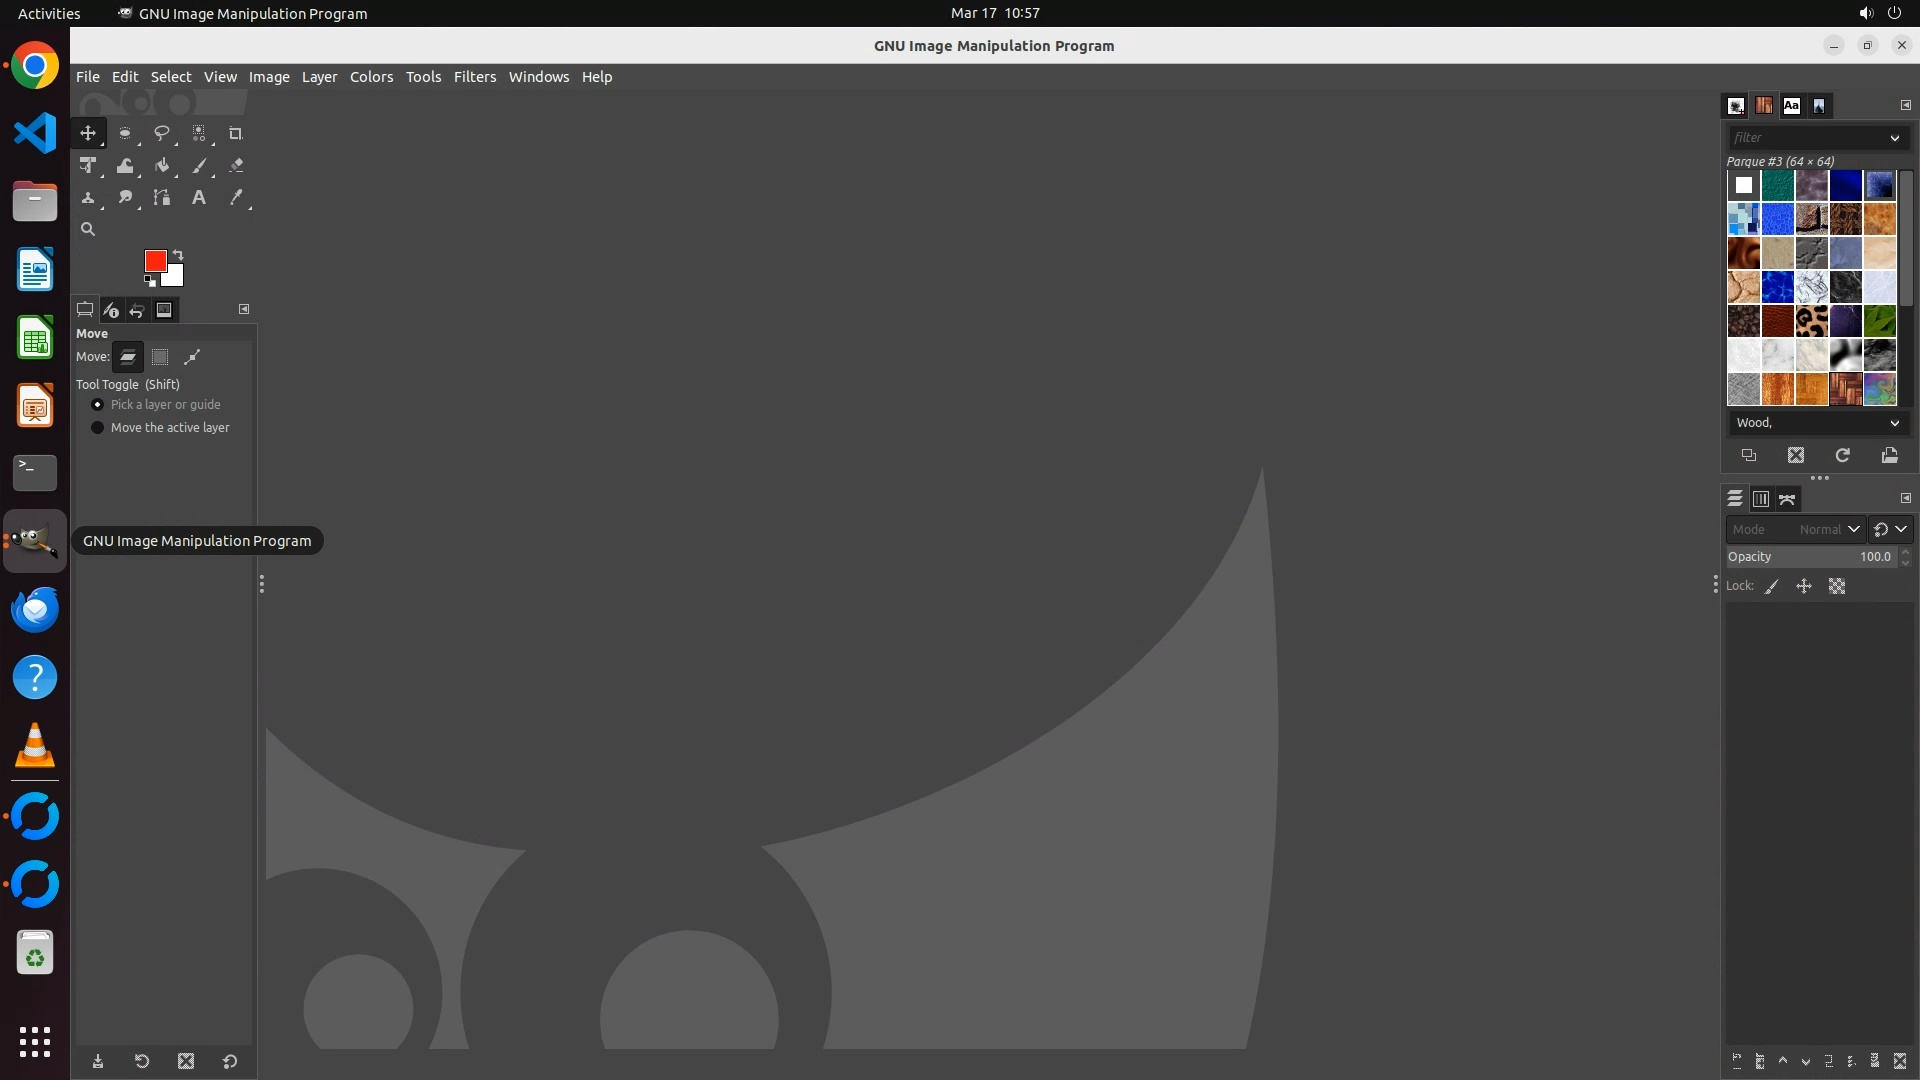The width and height of the screenshot is (1920, 1080).
Task: Select the Free Select lasso tool
Action: (161, 133)
